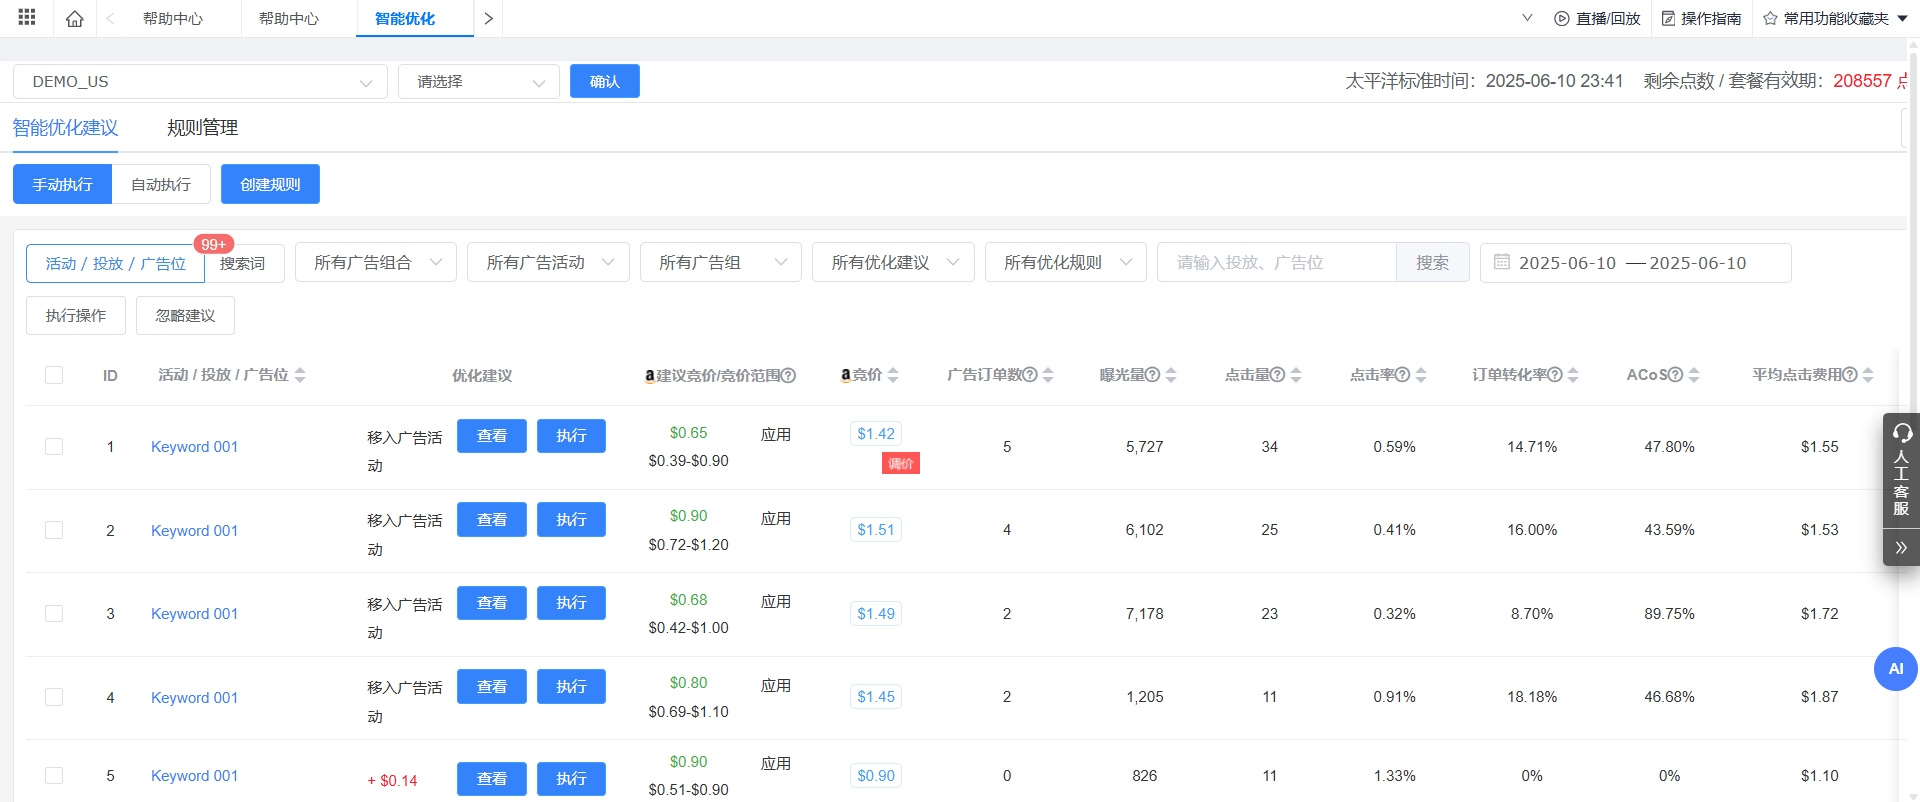Open the 直播/回放 playback icon

(1561, 19)
